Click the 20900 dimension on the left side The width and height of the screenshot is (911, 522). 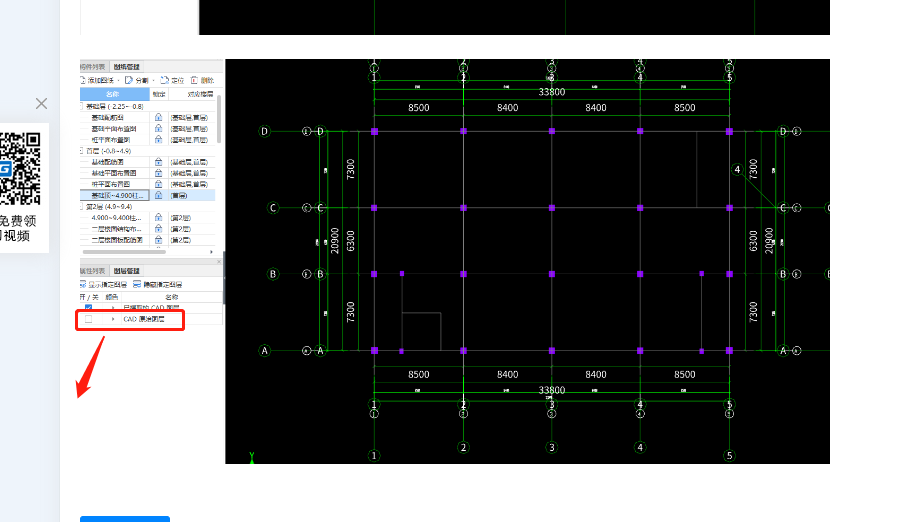point(335,241)
